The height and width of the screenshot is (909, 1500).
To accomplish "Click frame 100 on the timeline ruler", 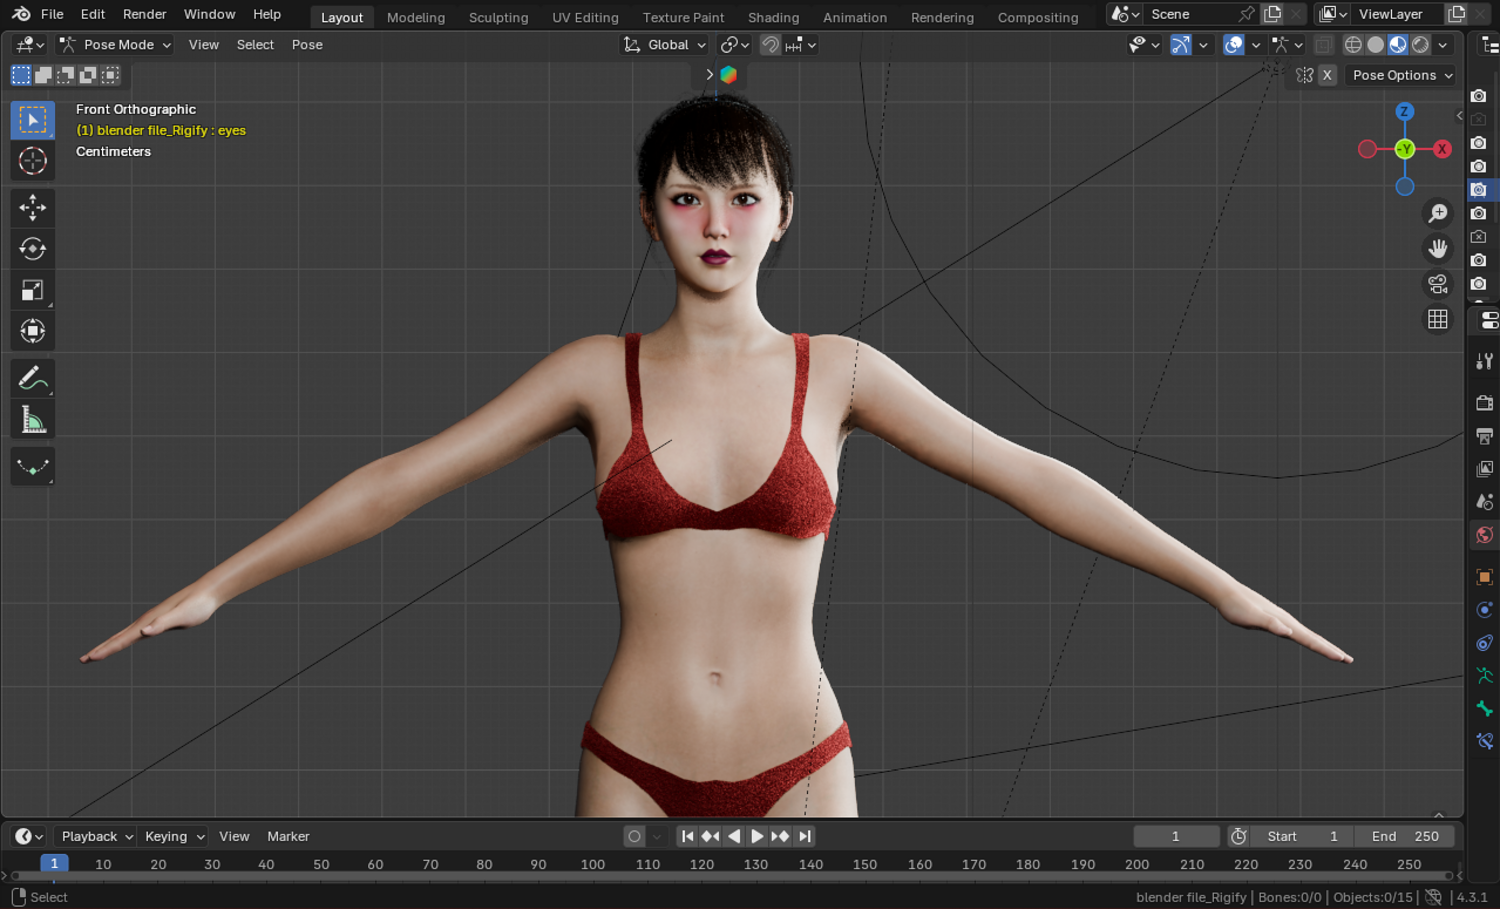I will (593, 864).
